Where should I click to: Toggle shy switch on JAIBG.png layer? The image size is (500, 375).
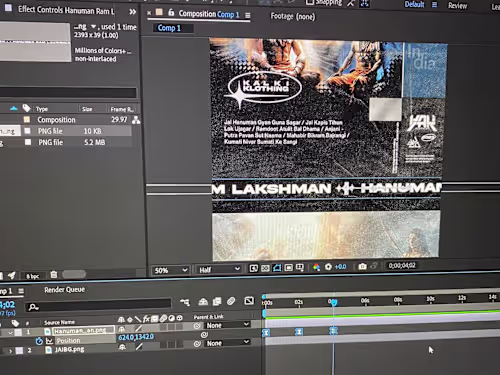click(122, 347)
